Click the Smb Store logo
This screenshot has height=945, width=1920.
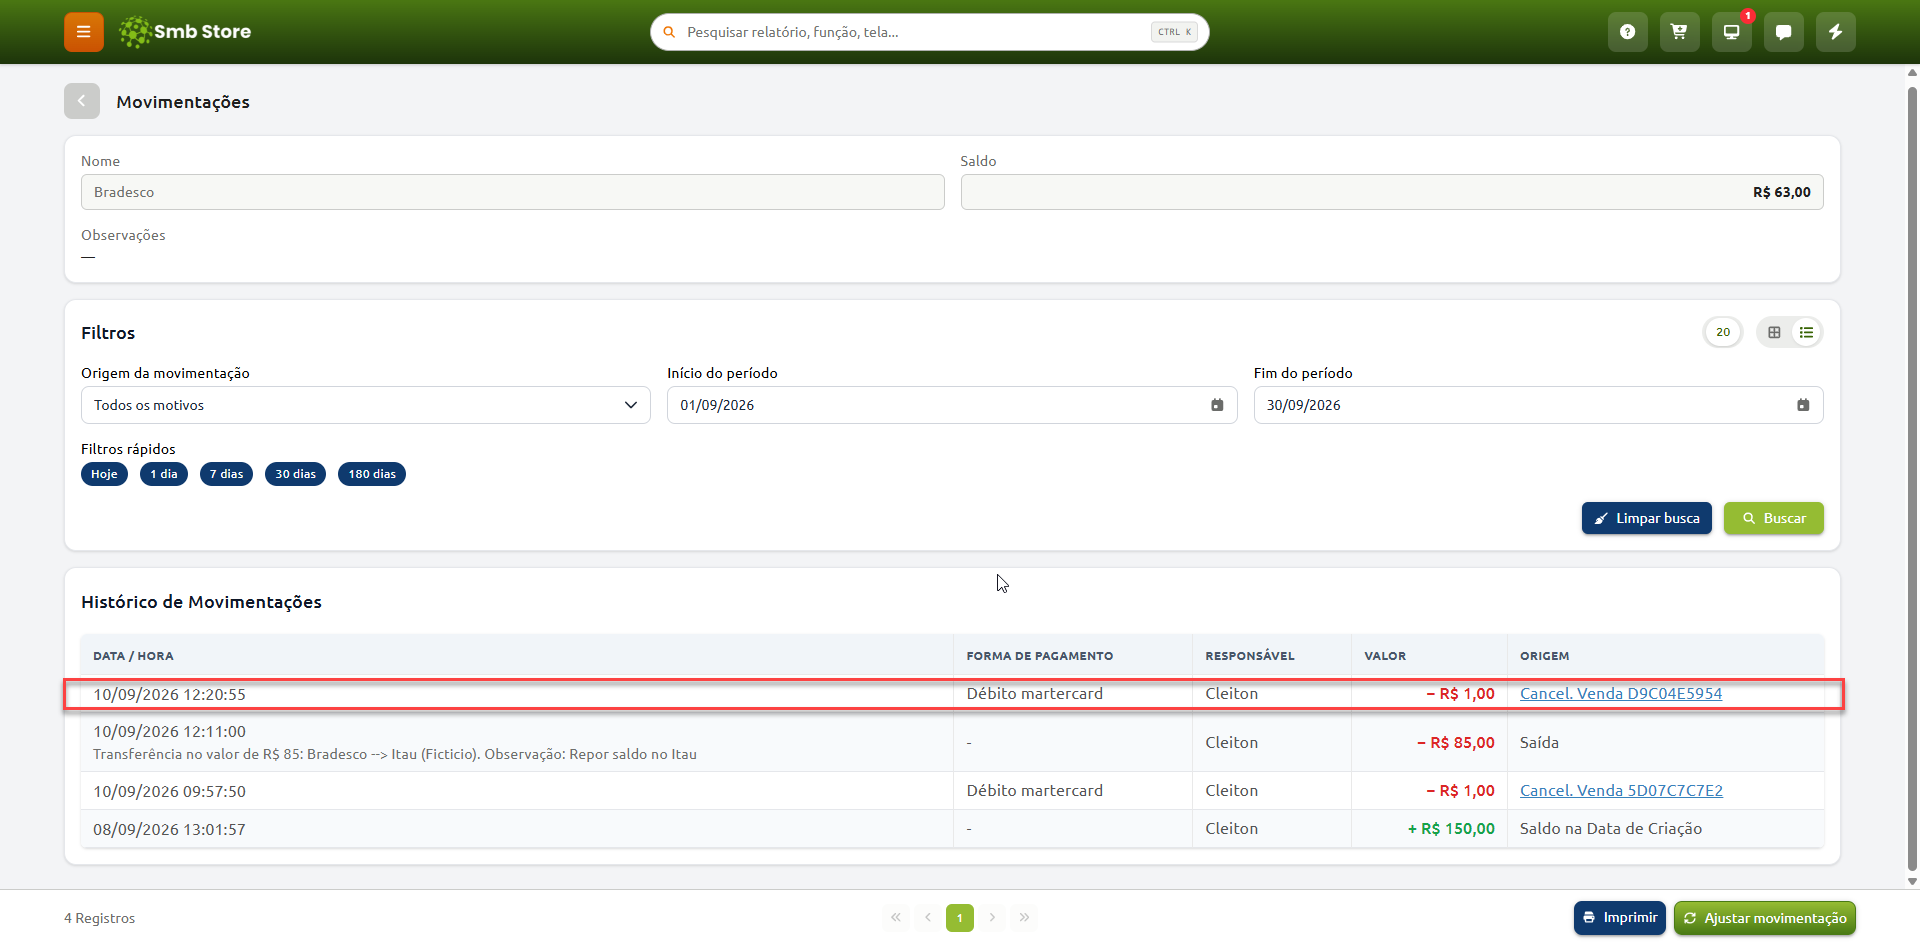pyautogui.click(x=185, y=32)
